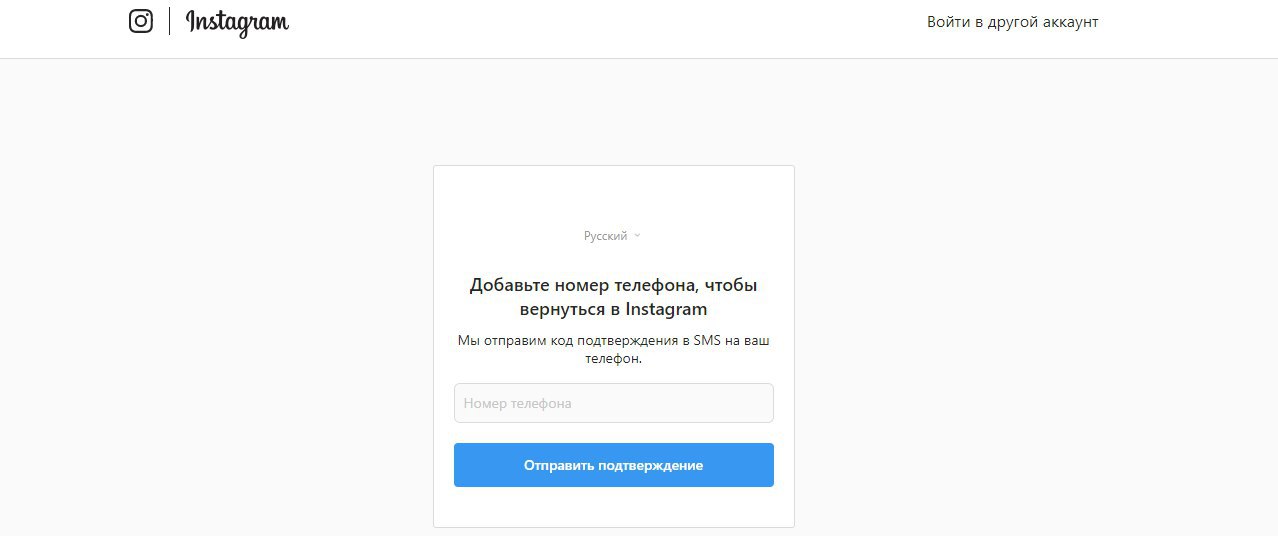Screen dimensions: 1278x536
Task: Click the text line ending with телефон.
Action: (614, 358)
